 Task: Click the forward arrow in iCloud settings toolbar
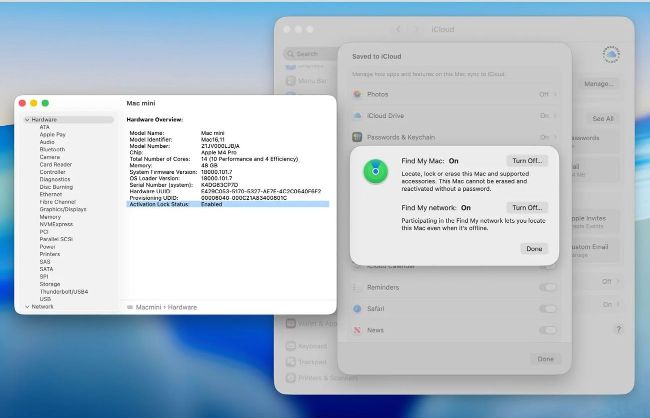pos(416,29)
